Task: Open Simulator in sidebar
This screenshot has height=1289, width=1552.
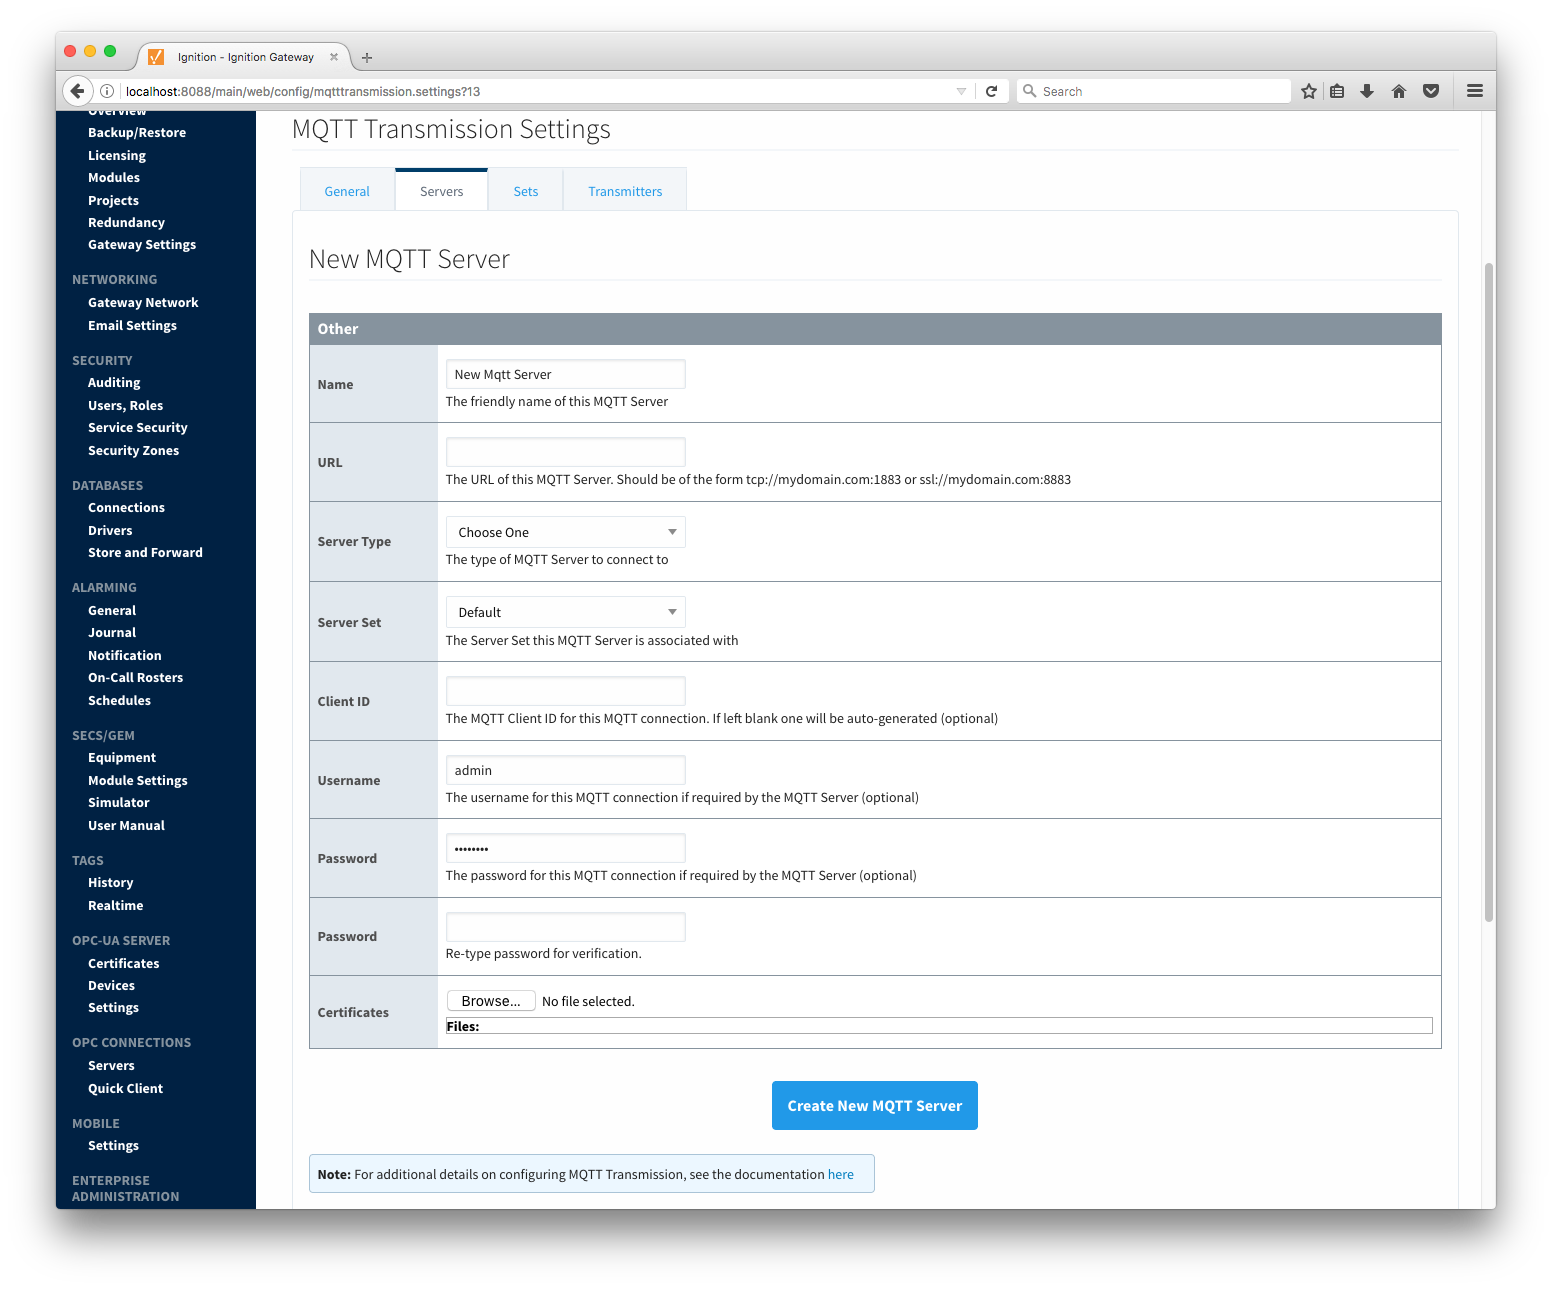Action: (118, 802)
